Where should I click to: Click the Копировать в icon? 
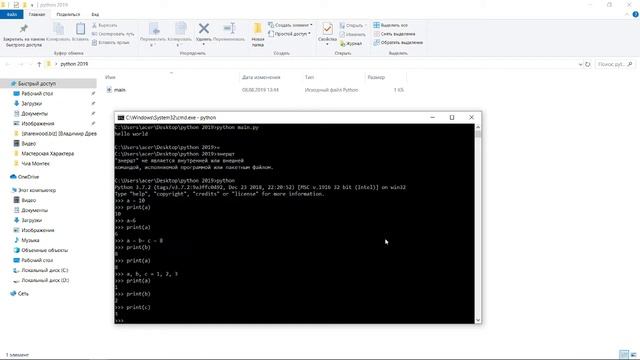[180, 29]
